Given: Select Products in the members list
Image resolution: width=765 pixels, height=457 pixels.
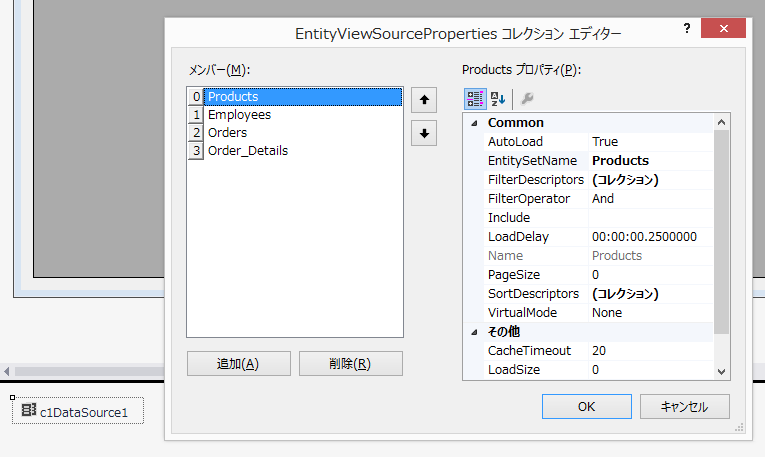Looking at the screenshot, I should (302, 97).
